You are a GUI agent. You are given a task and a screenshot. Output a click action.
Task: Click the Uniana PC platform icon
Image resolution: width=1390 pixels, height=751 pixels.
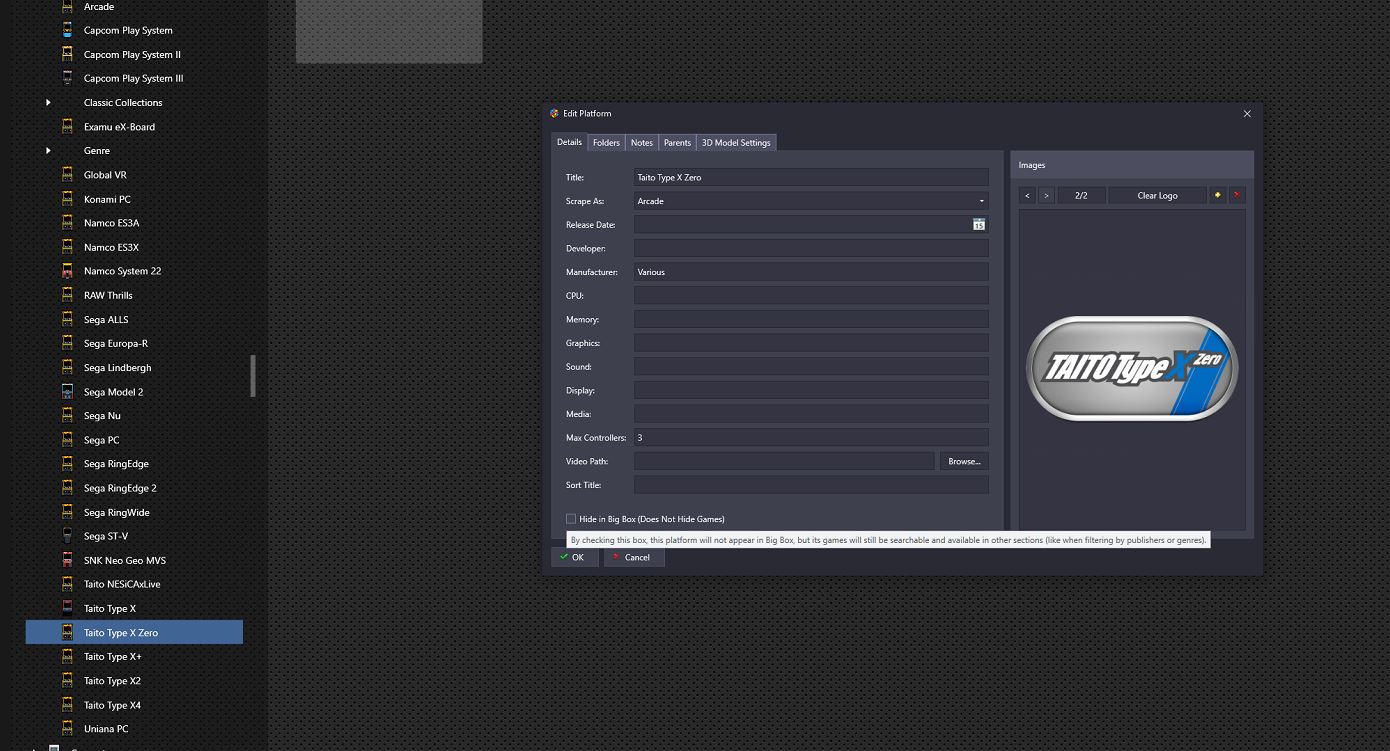67,729
